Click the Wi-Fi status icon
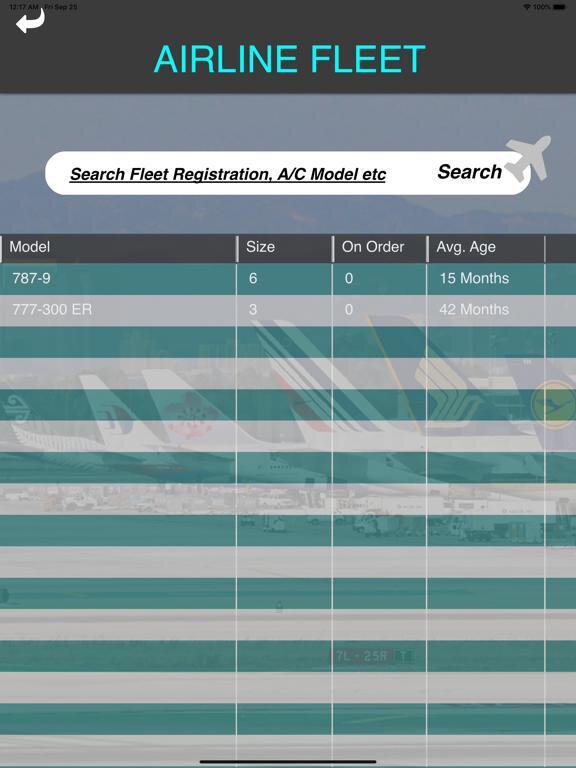Viewport: 576px width, 768px height. click(x=527, y=7)
